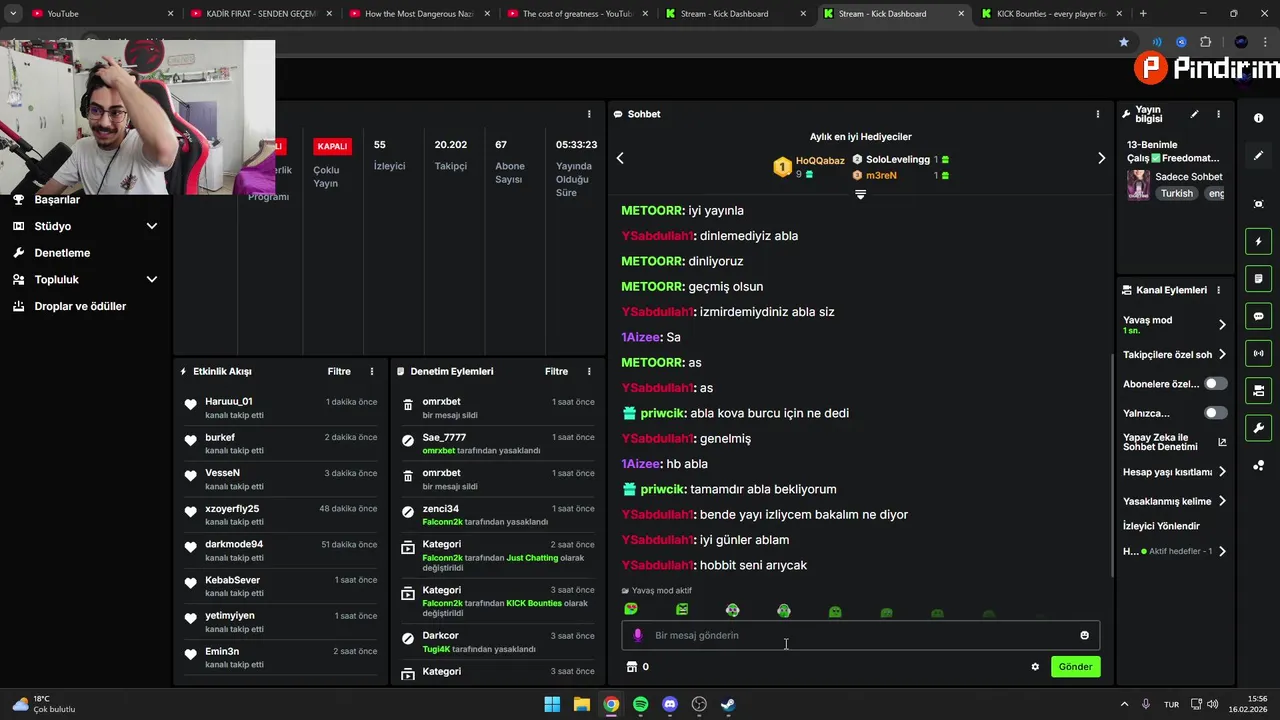Click the three-dots cluster icon in right strip
This screenshot has width=1280, height=720.
pyautogui.click(x=1258, y=466)
